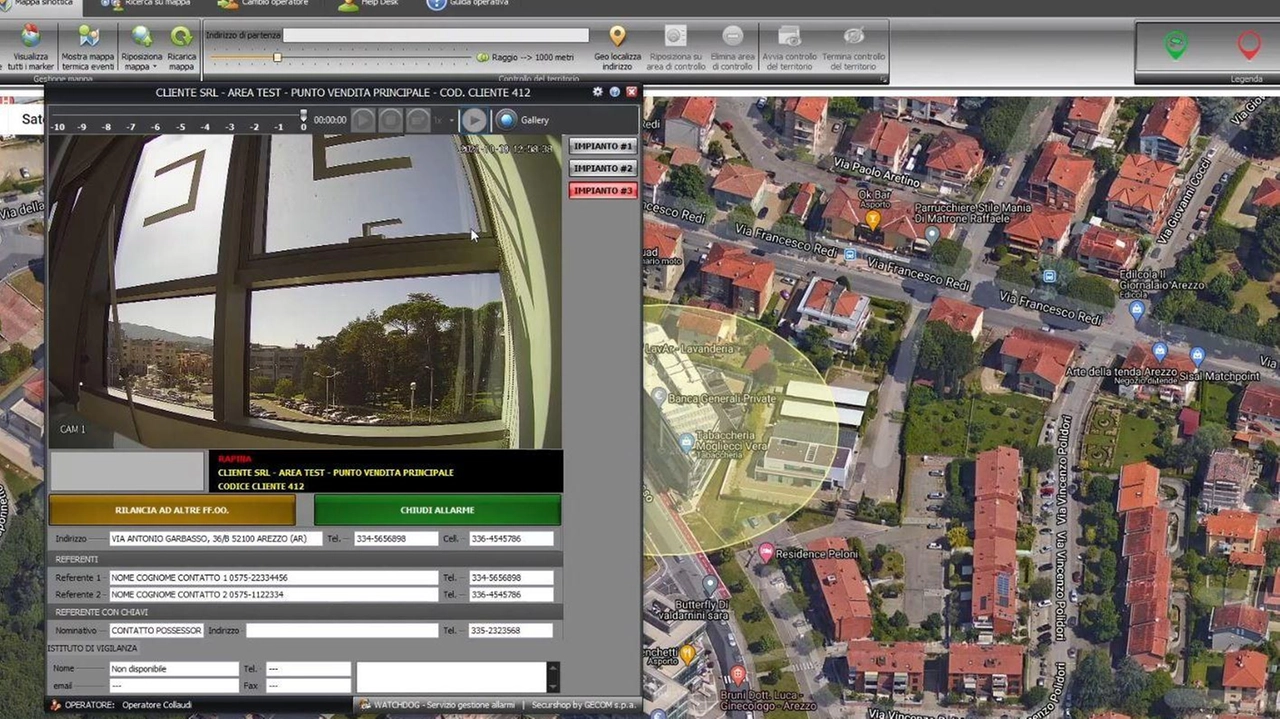Adjust the Raggio radius slider handle
The image size is (1280, 719).
tap(277, 57)
